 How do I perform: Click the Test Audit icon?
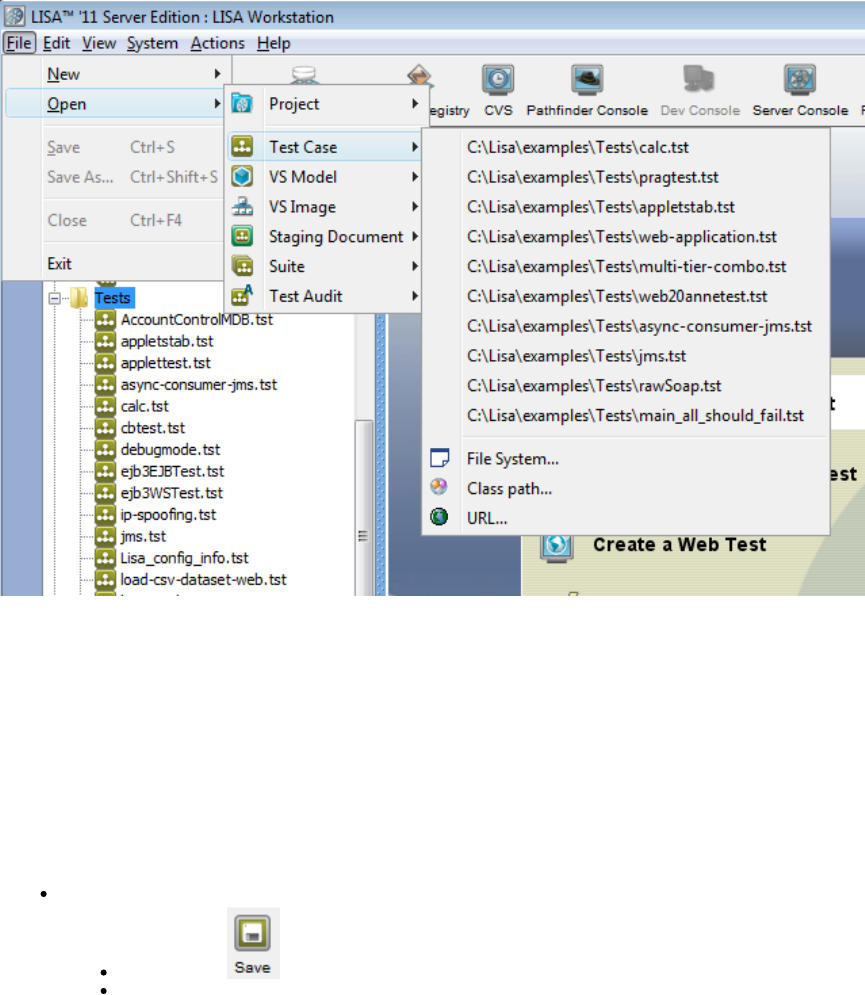(242, 296)
